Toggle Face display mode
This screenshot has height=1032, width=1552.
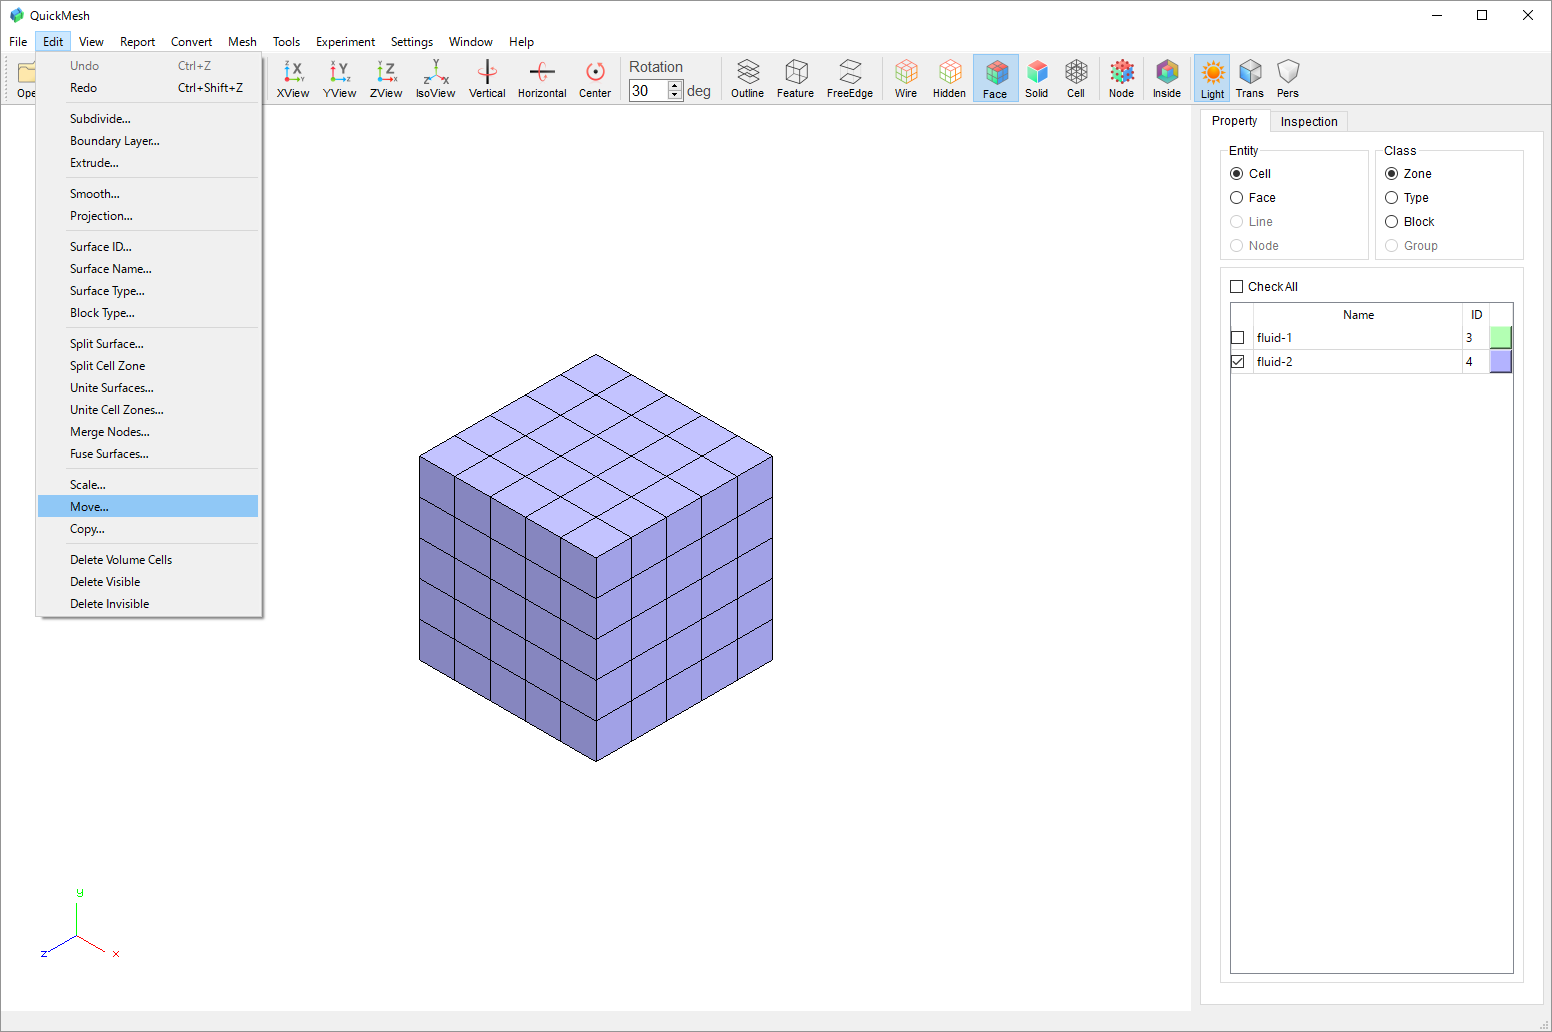pyautogui.click(x=995, y=78)
